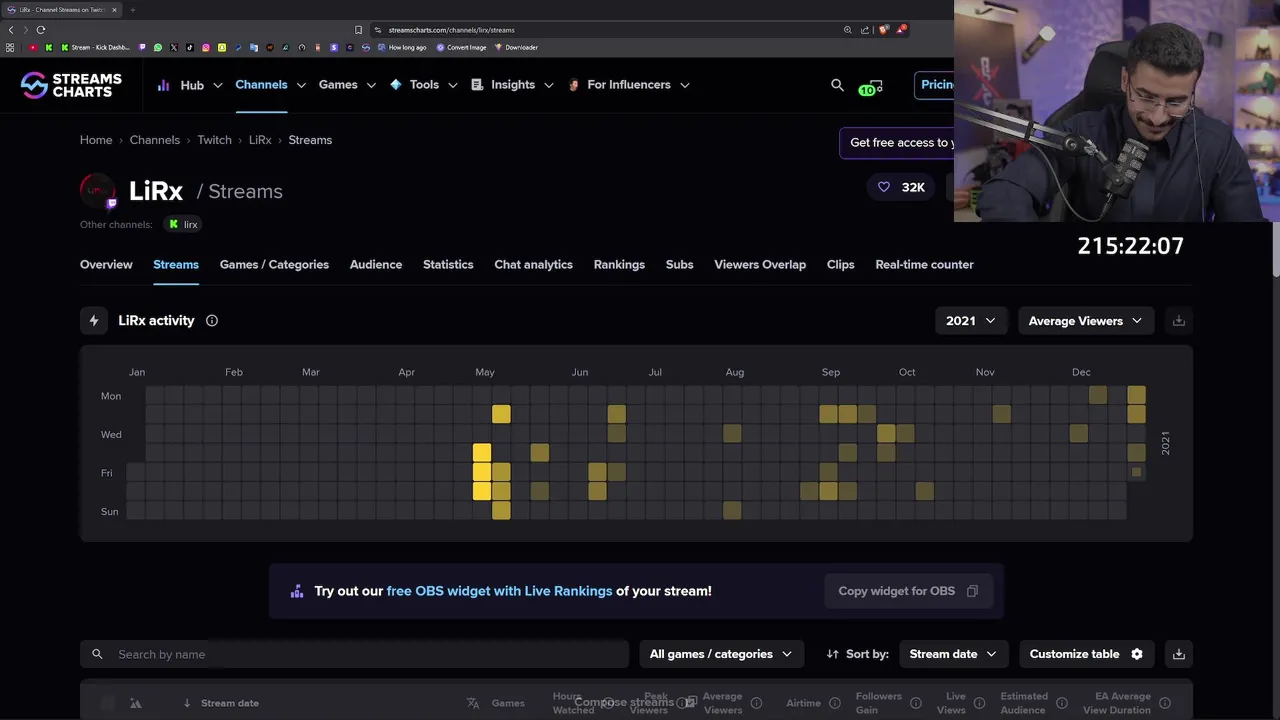
Task: Click the Streams Charts logo
Action: click(71, 85)
